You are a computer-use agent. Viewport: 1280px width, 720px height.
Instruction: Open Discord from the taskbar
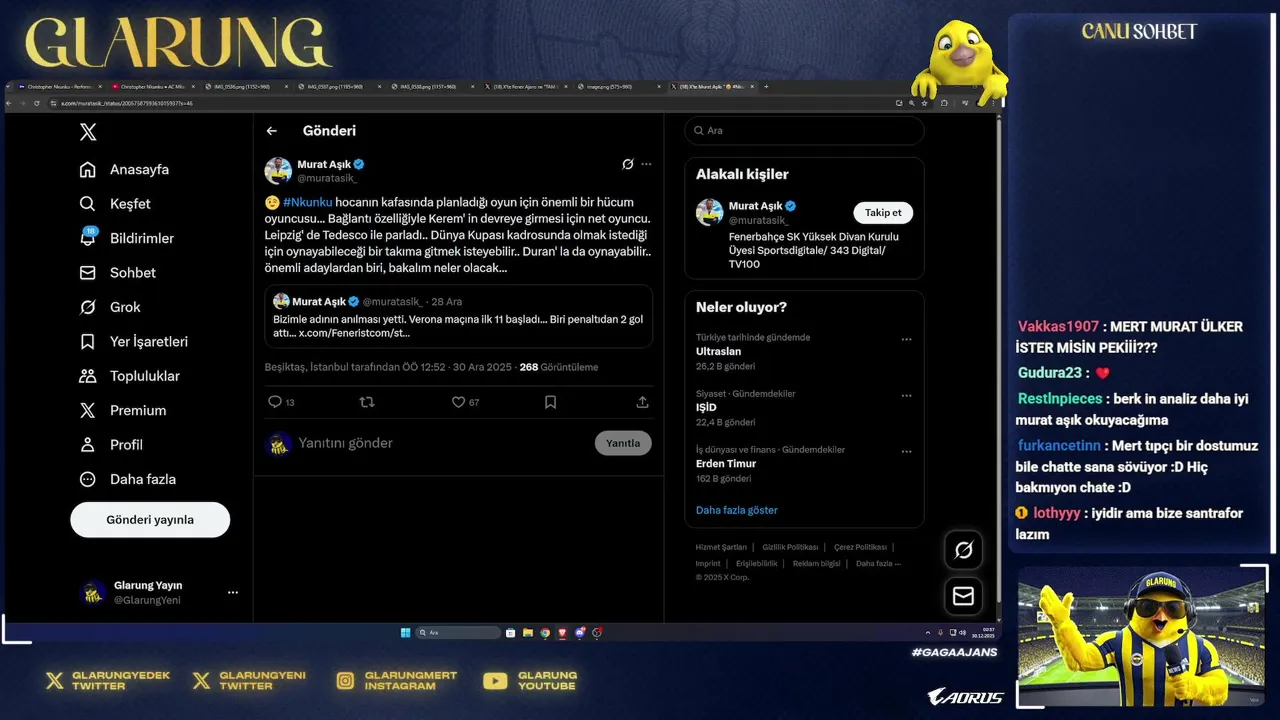(580, 632)
